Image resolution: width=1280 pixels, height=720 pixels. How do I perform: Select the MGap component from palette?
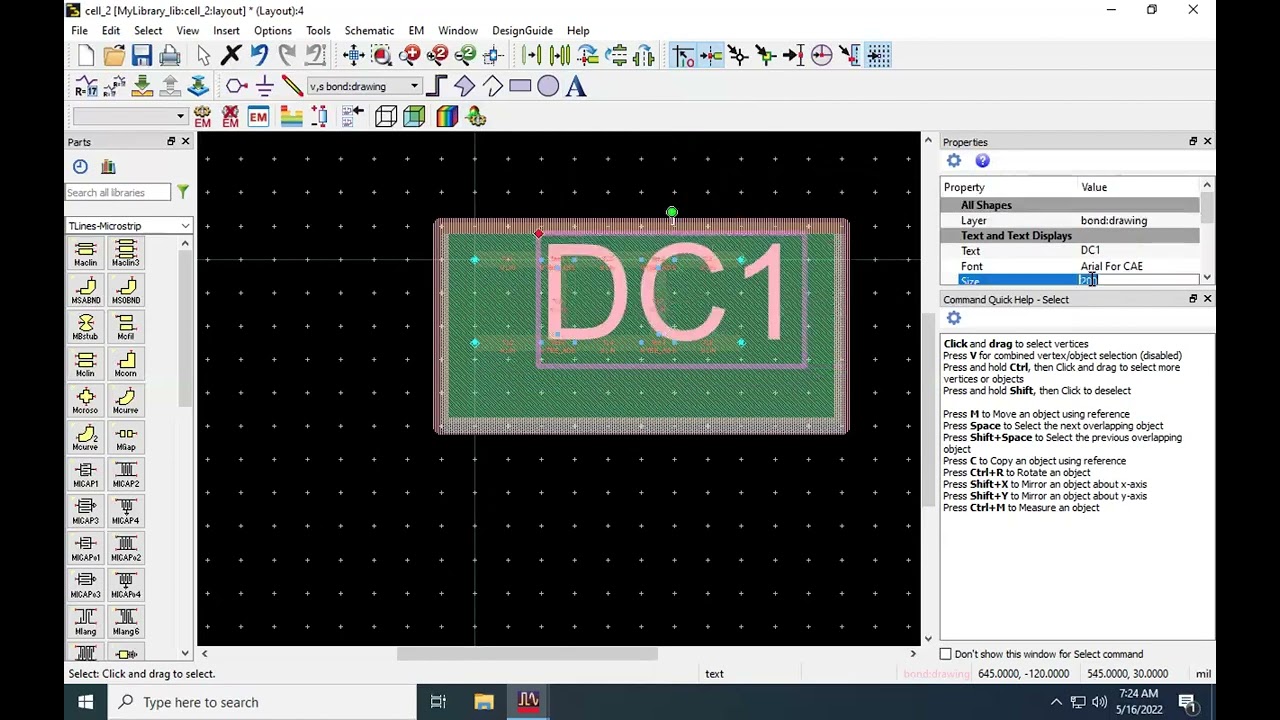click(125, 438)
